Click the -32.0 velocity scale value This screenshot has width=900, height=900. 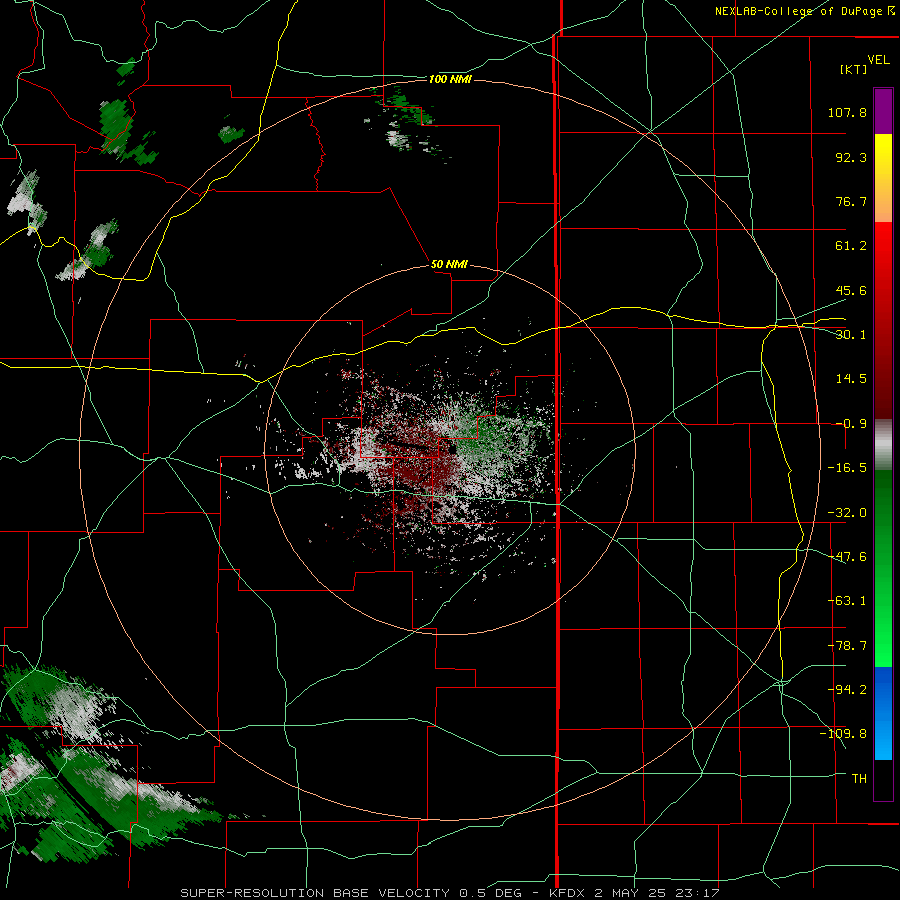pos(847,513)
